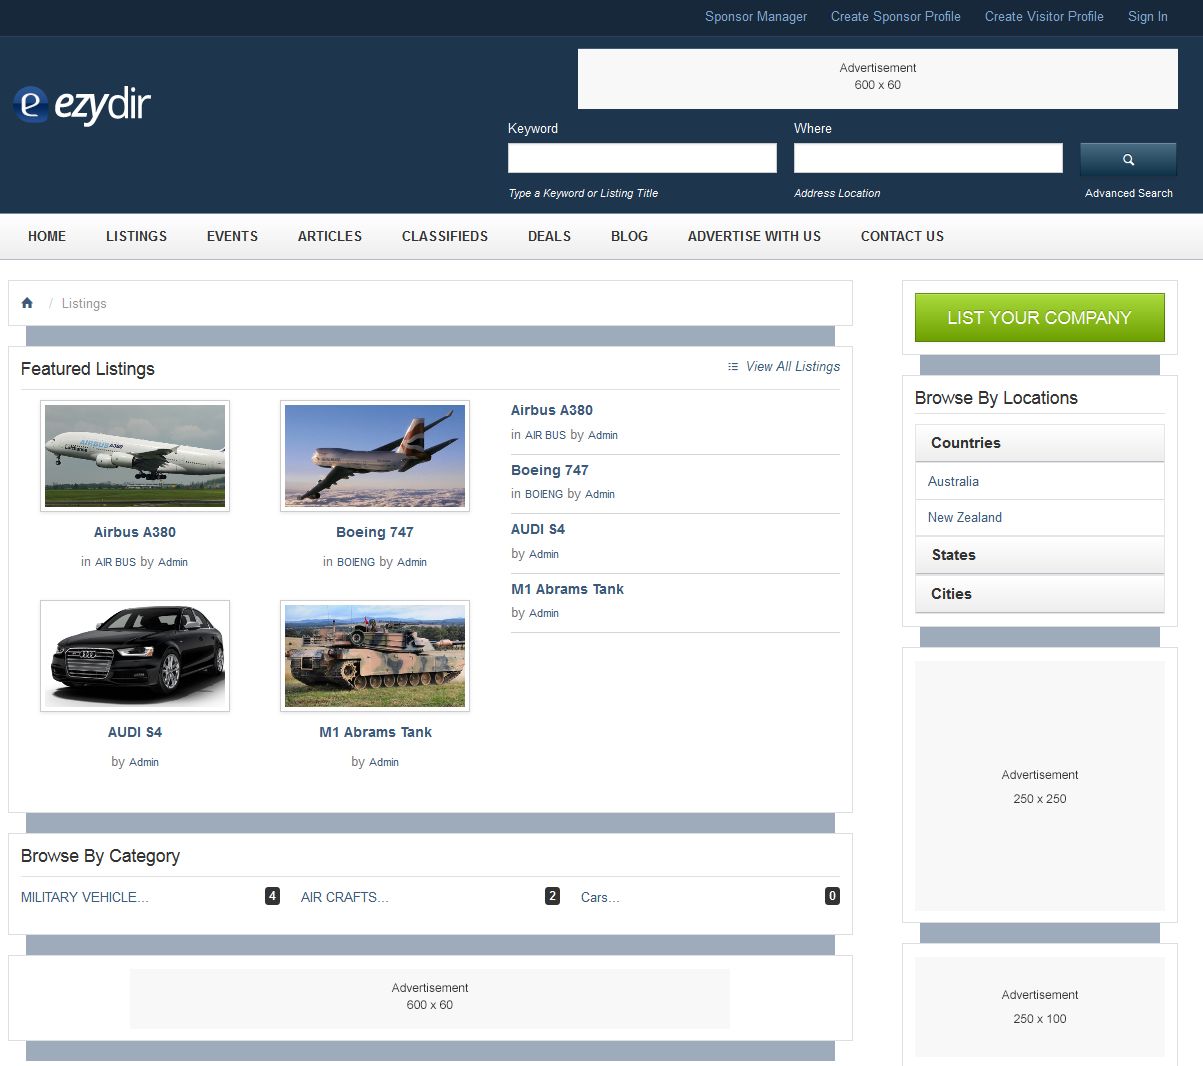This screenshot has height=1066, width=1203.
Task: Open ARTICLES menu item
Action: (330, 236)
